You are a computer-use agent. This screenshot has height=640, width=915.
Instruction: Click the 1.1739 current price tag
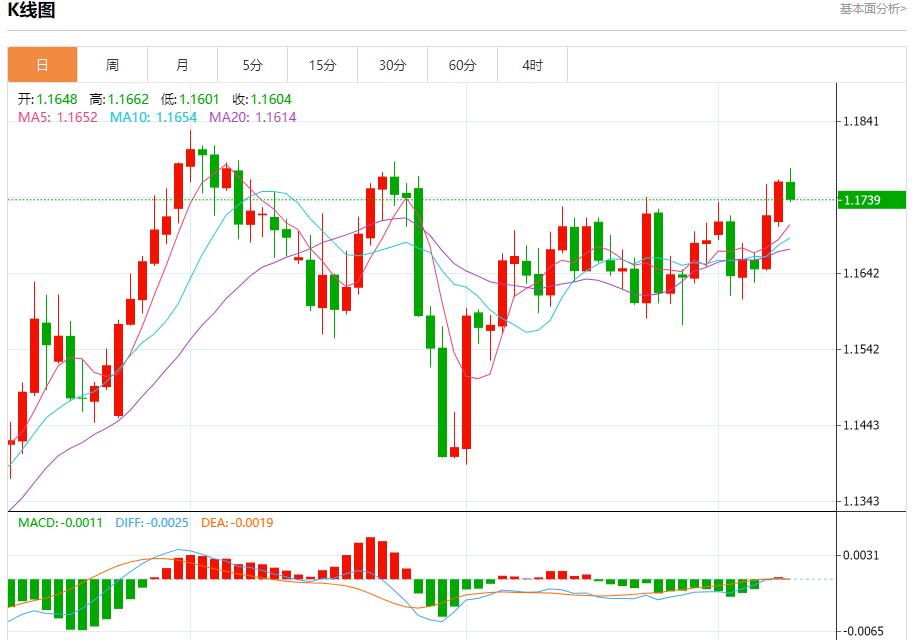pos(870,200)
